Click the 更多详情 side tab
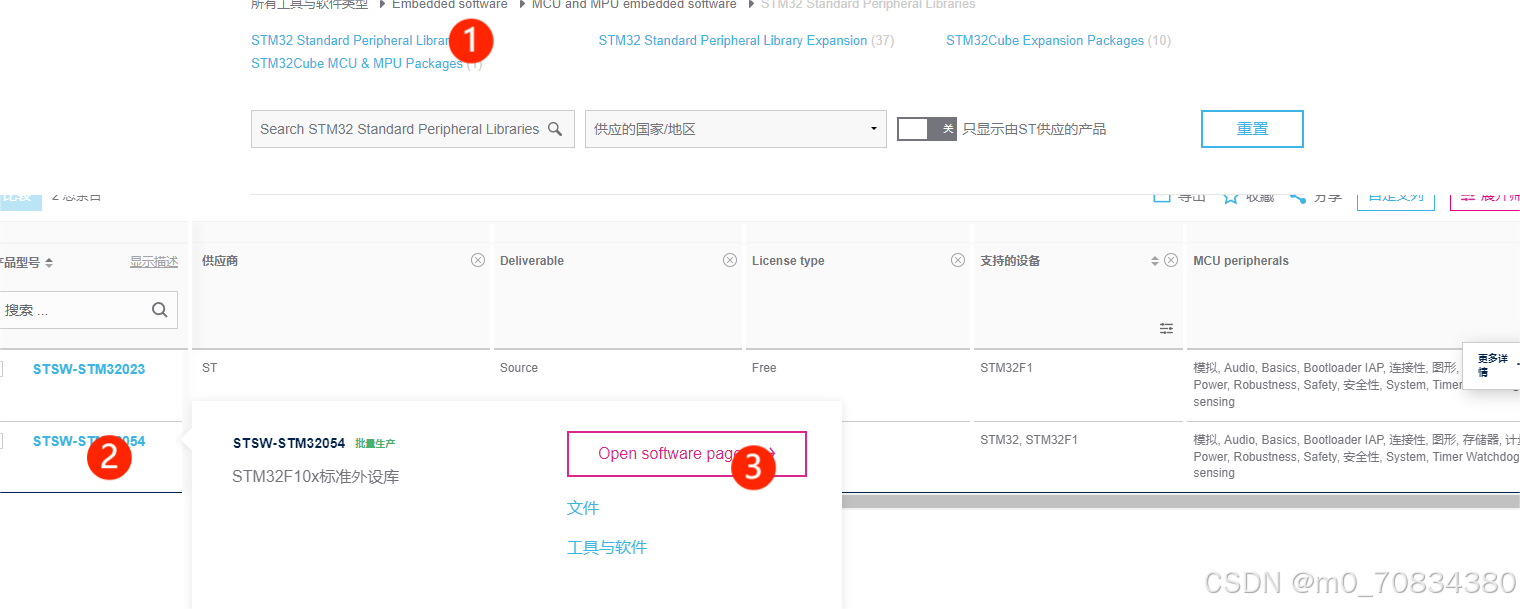Screen dimensions: 1520x609 pyautogui.click(x=1491, y=365)
